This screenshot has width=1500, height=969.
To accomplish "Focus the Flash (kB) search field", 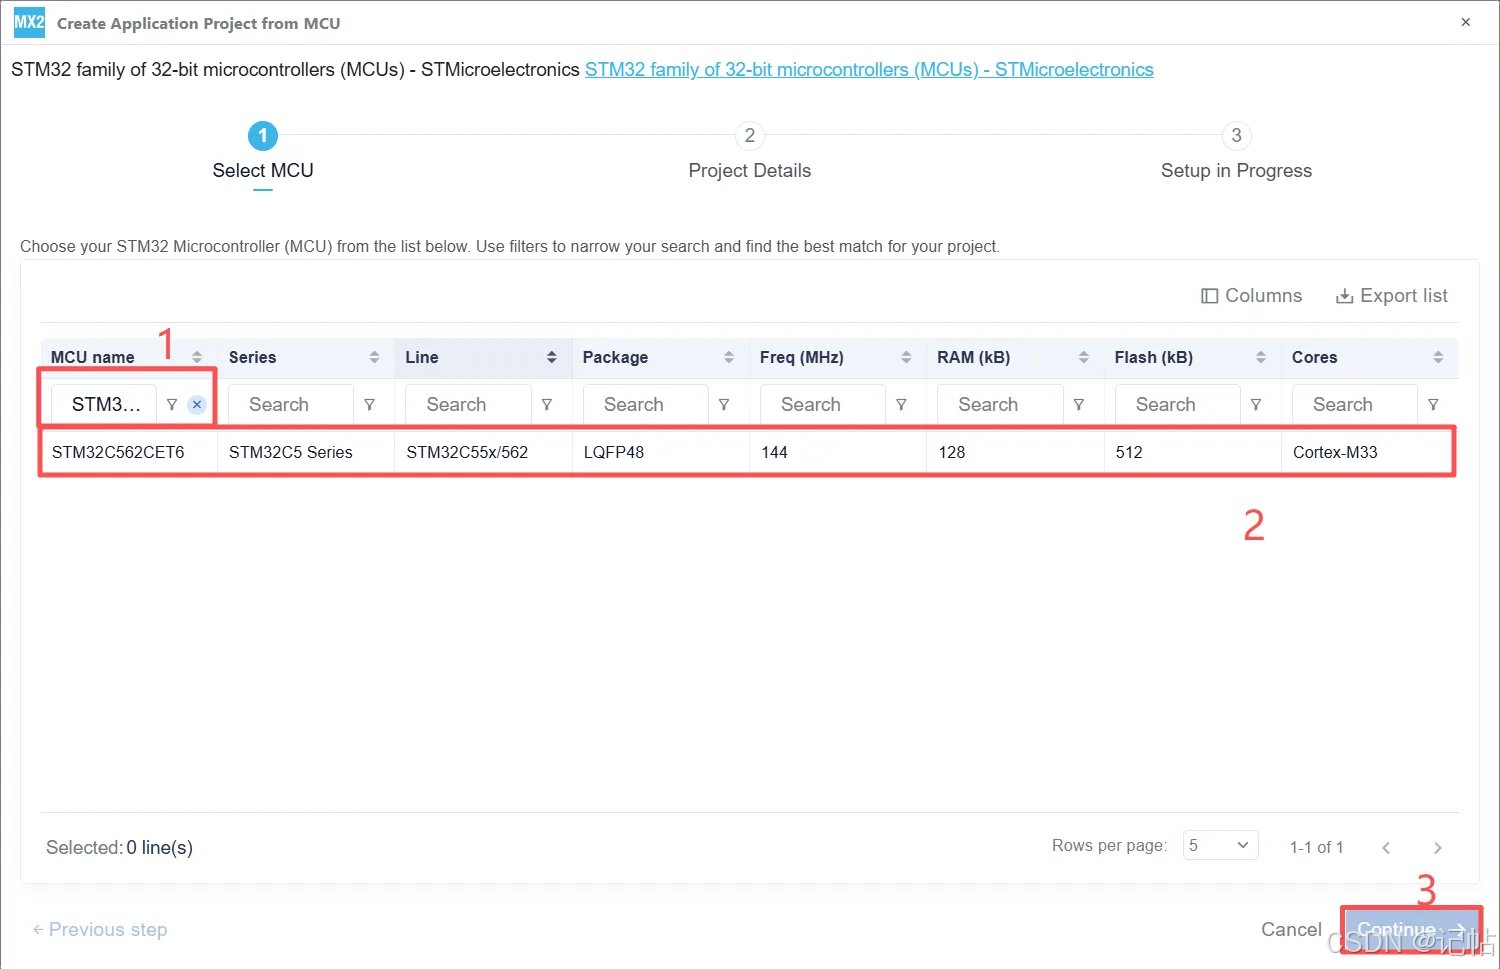I will pyautogui.click(x=1177, y=404).
